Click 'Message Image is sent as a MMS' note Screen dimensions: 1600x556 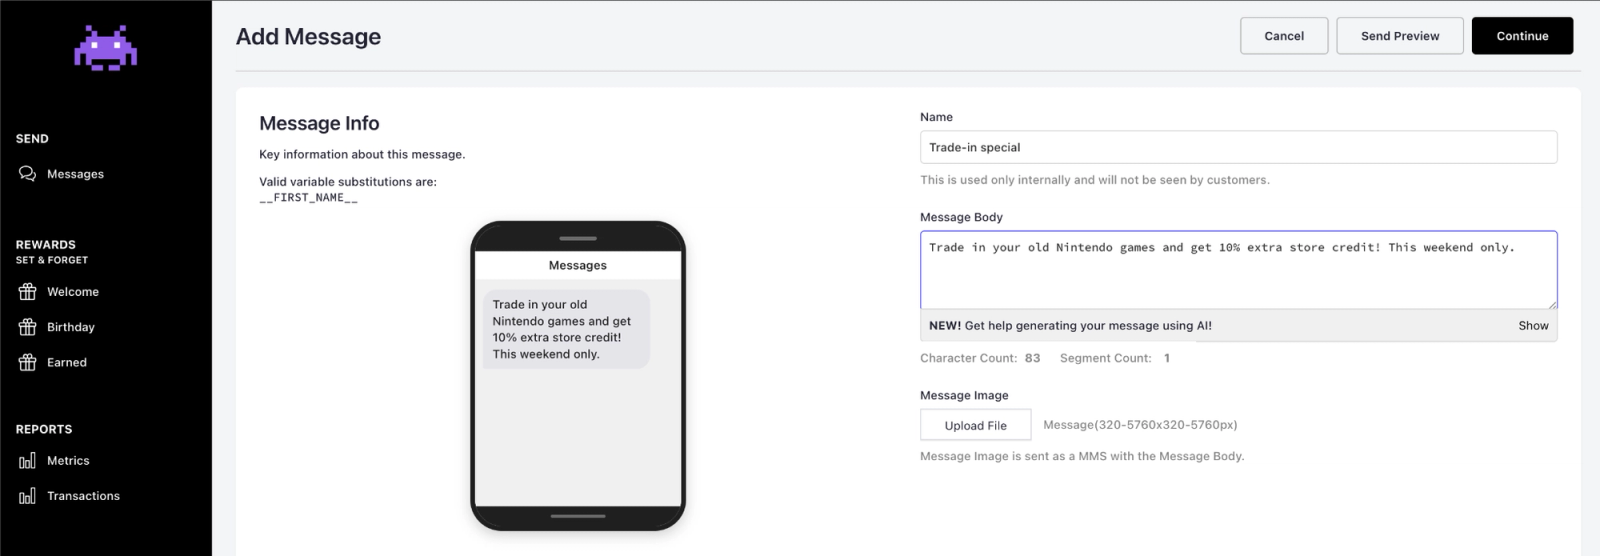1082,456
